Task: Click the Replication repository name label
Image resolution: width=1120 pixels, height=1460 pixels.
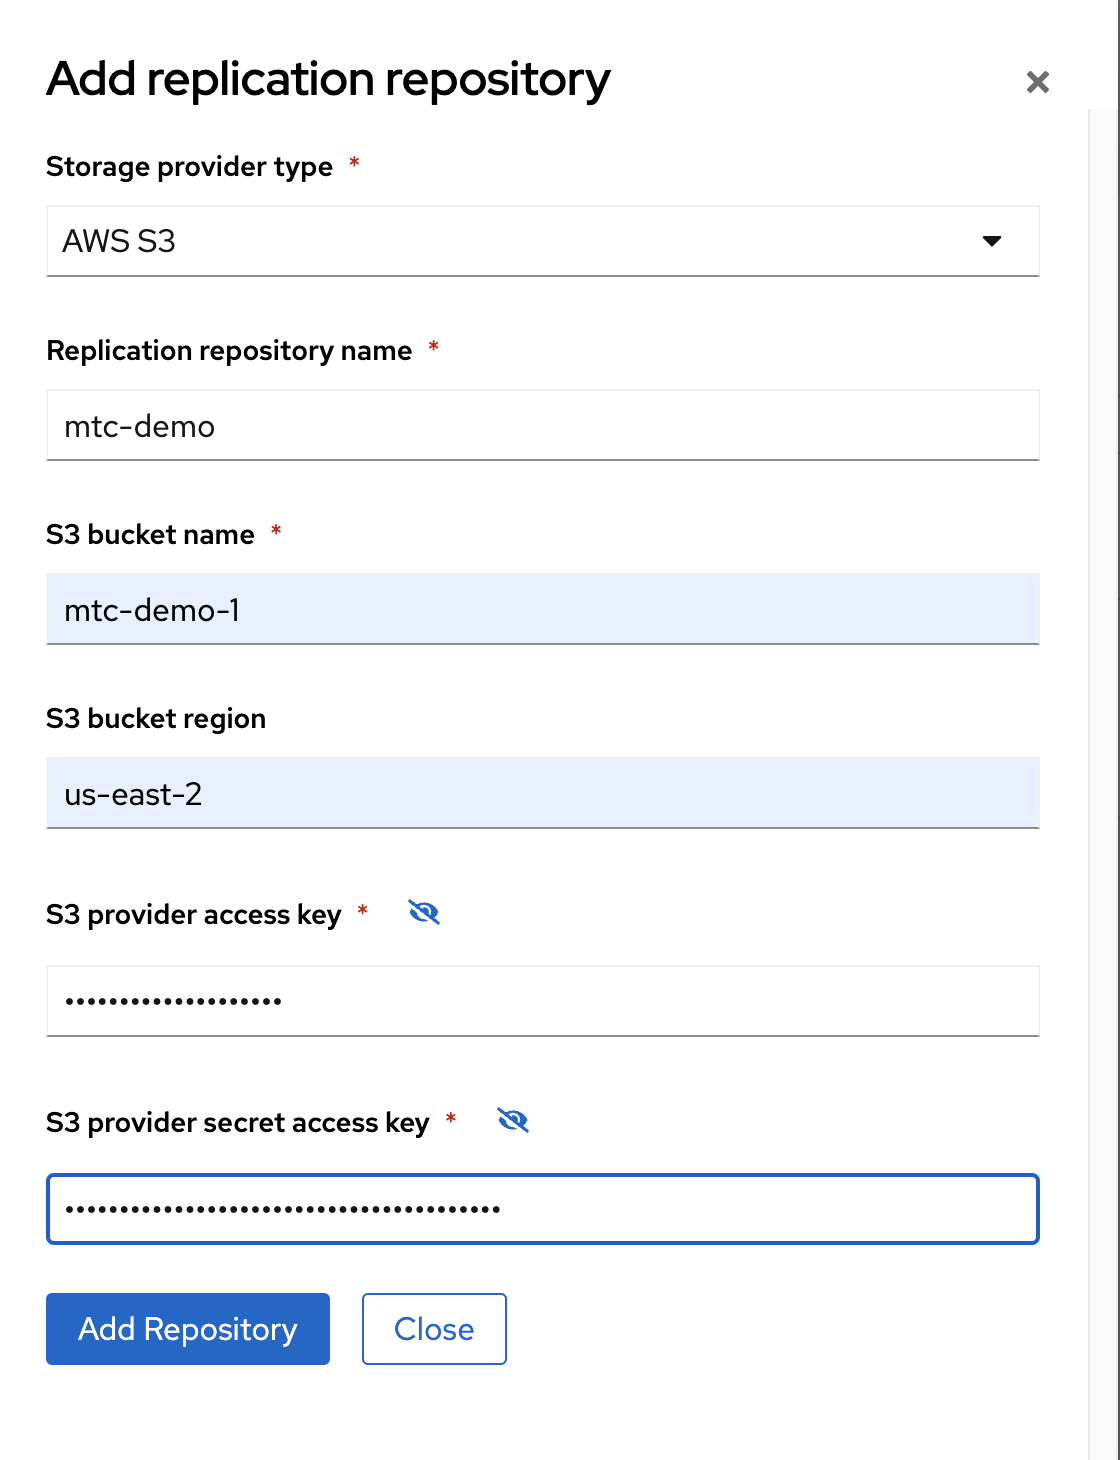Action: [229, 351]
